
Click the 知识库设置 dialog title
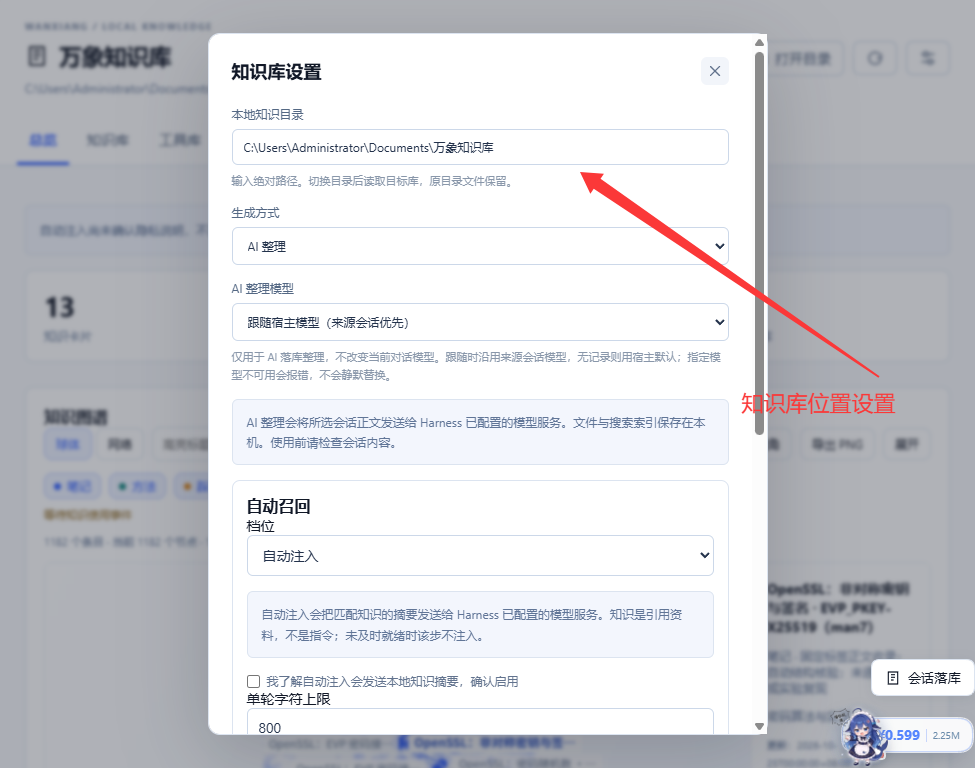(x=276, y=72)
